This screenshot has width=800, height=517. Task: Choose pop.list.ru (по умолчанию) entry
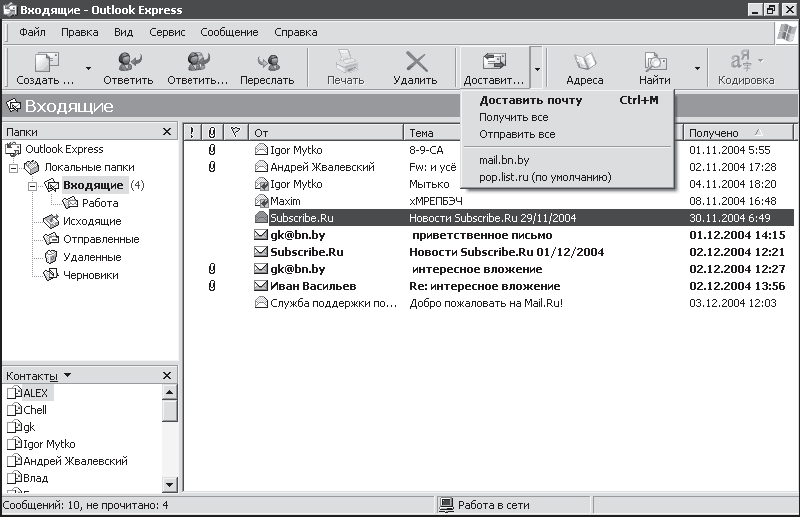pos(567,177)
